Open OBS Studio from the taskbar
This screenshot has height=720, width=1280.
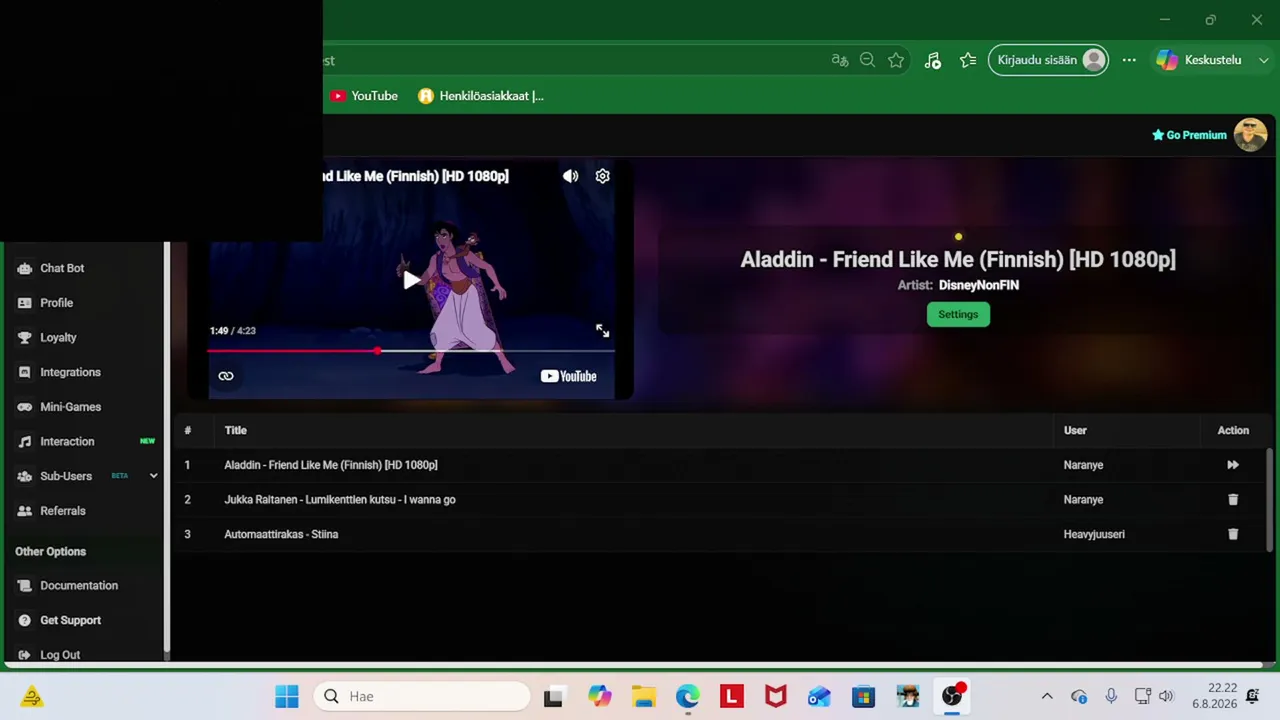click(x=952, y=696)
